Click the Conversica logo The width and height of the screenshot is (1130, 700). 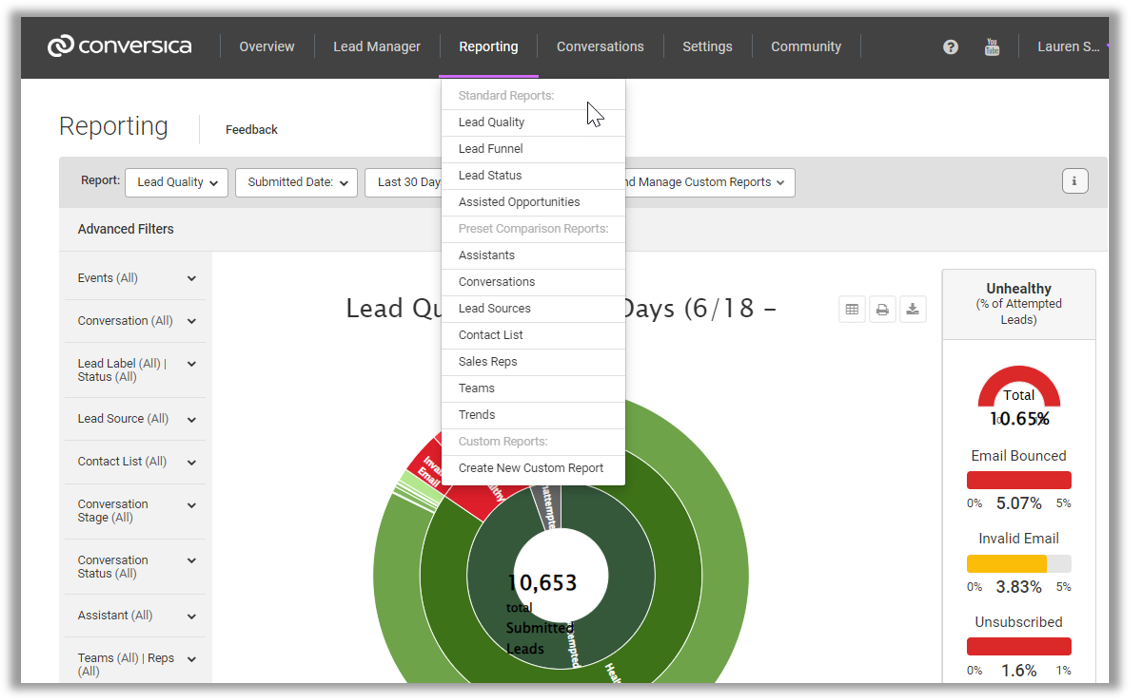[120, 46]
